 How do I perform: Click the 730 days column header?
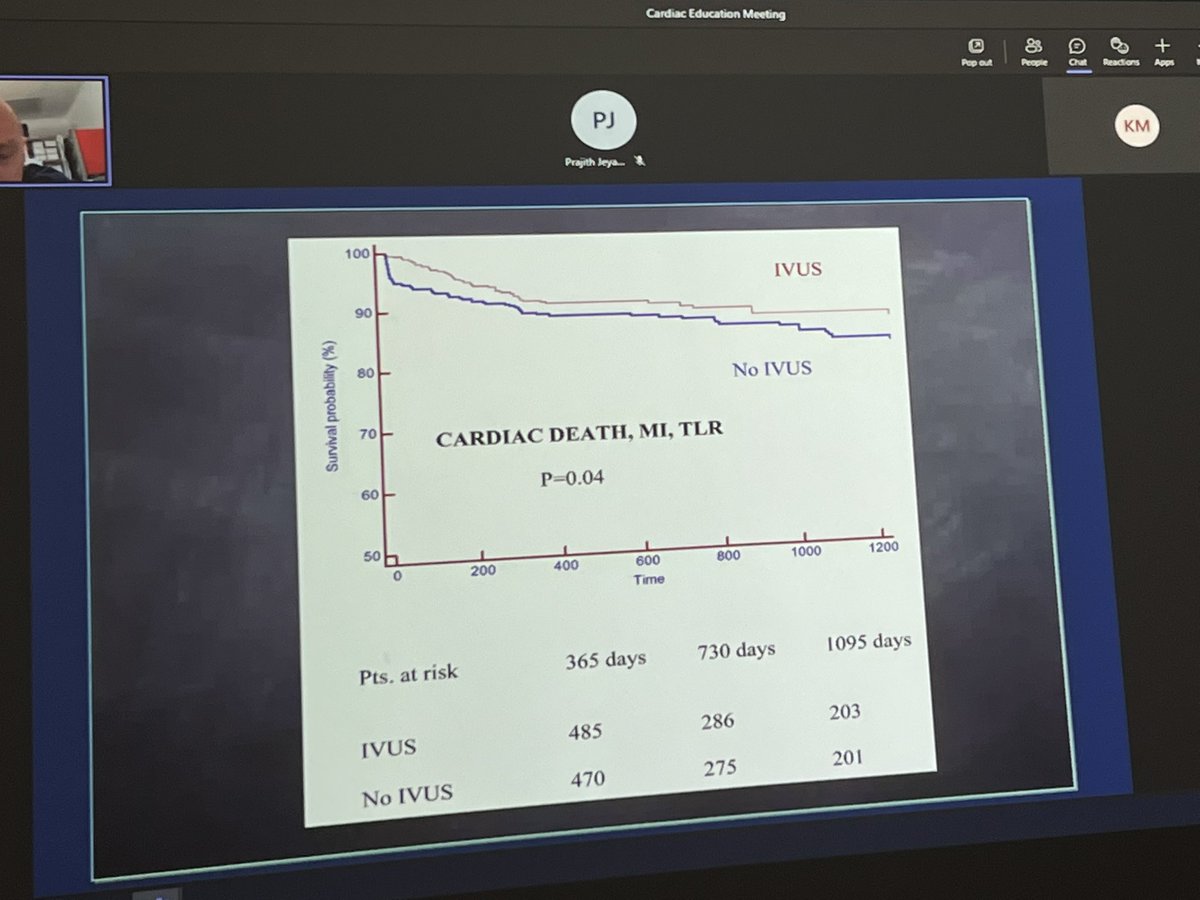point(736,651)
